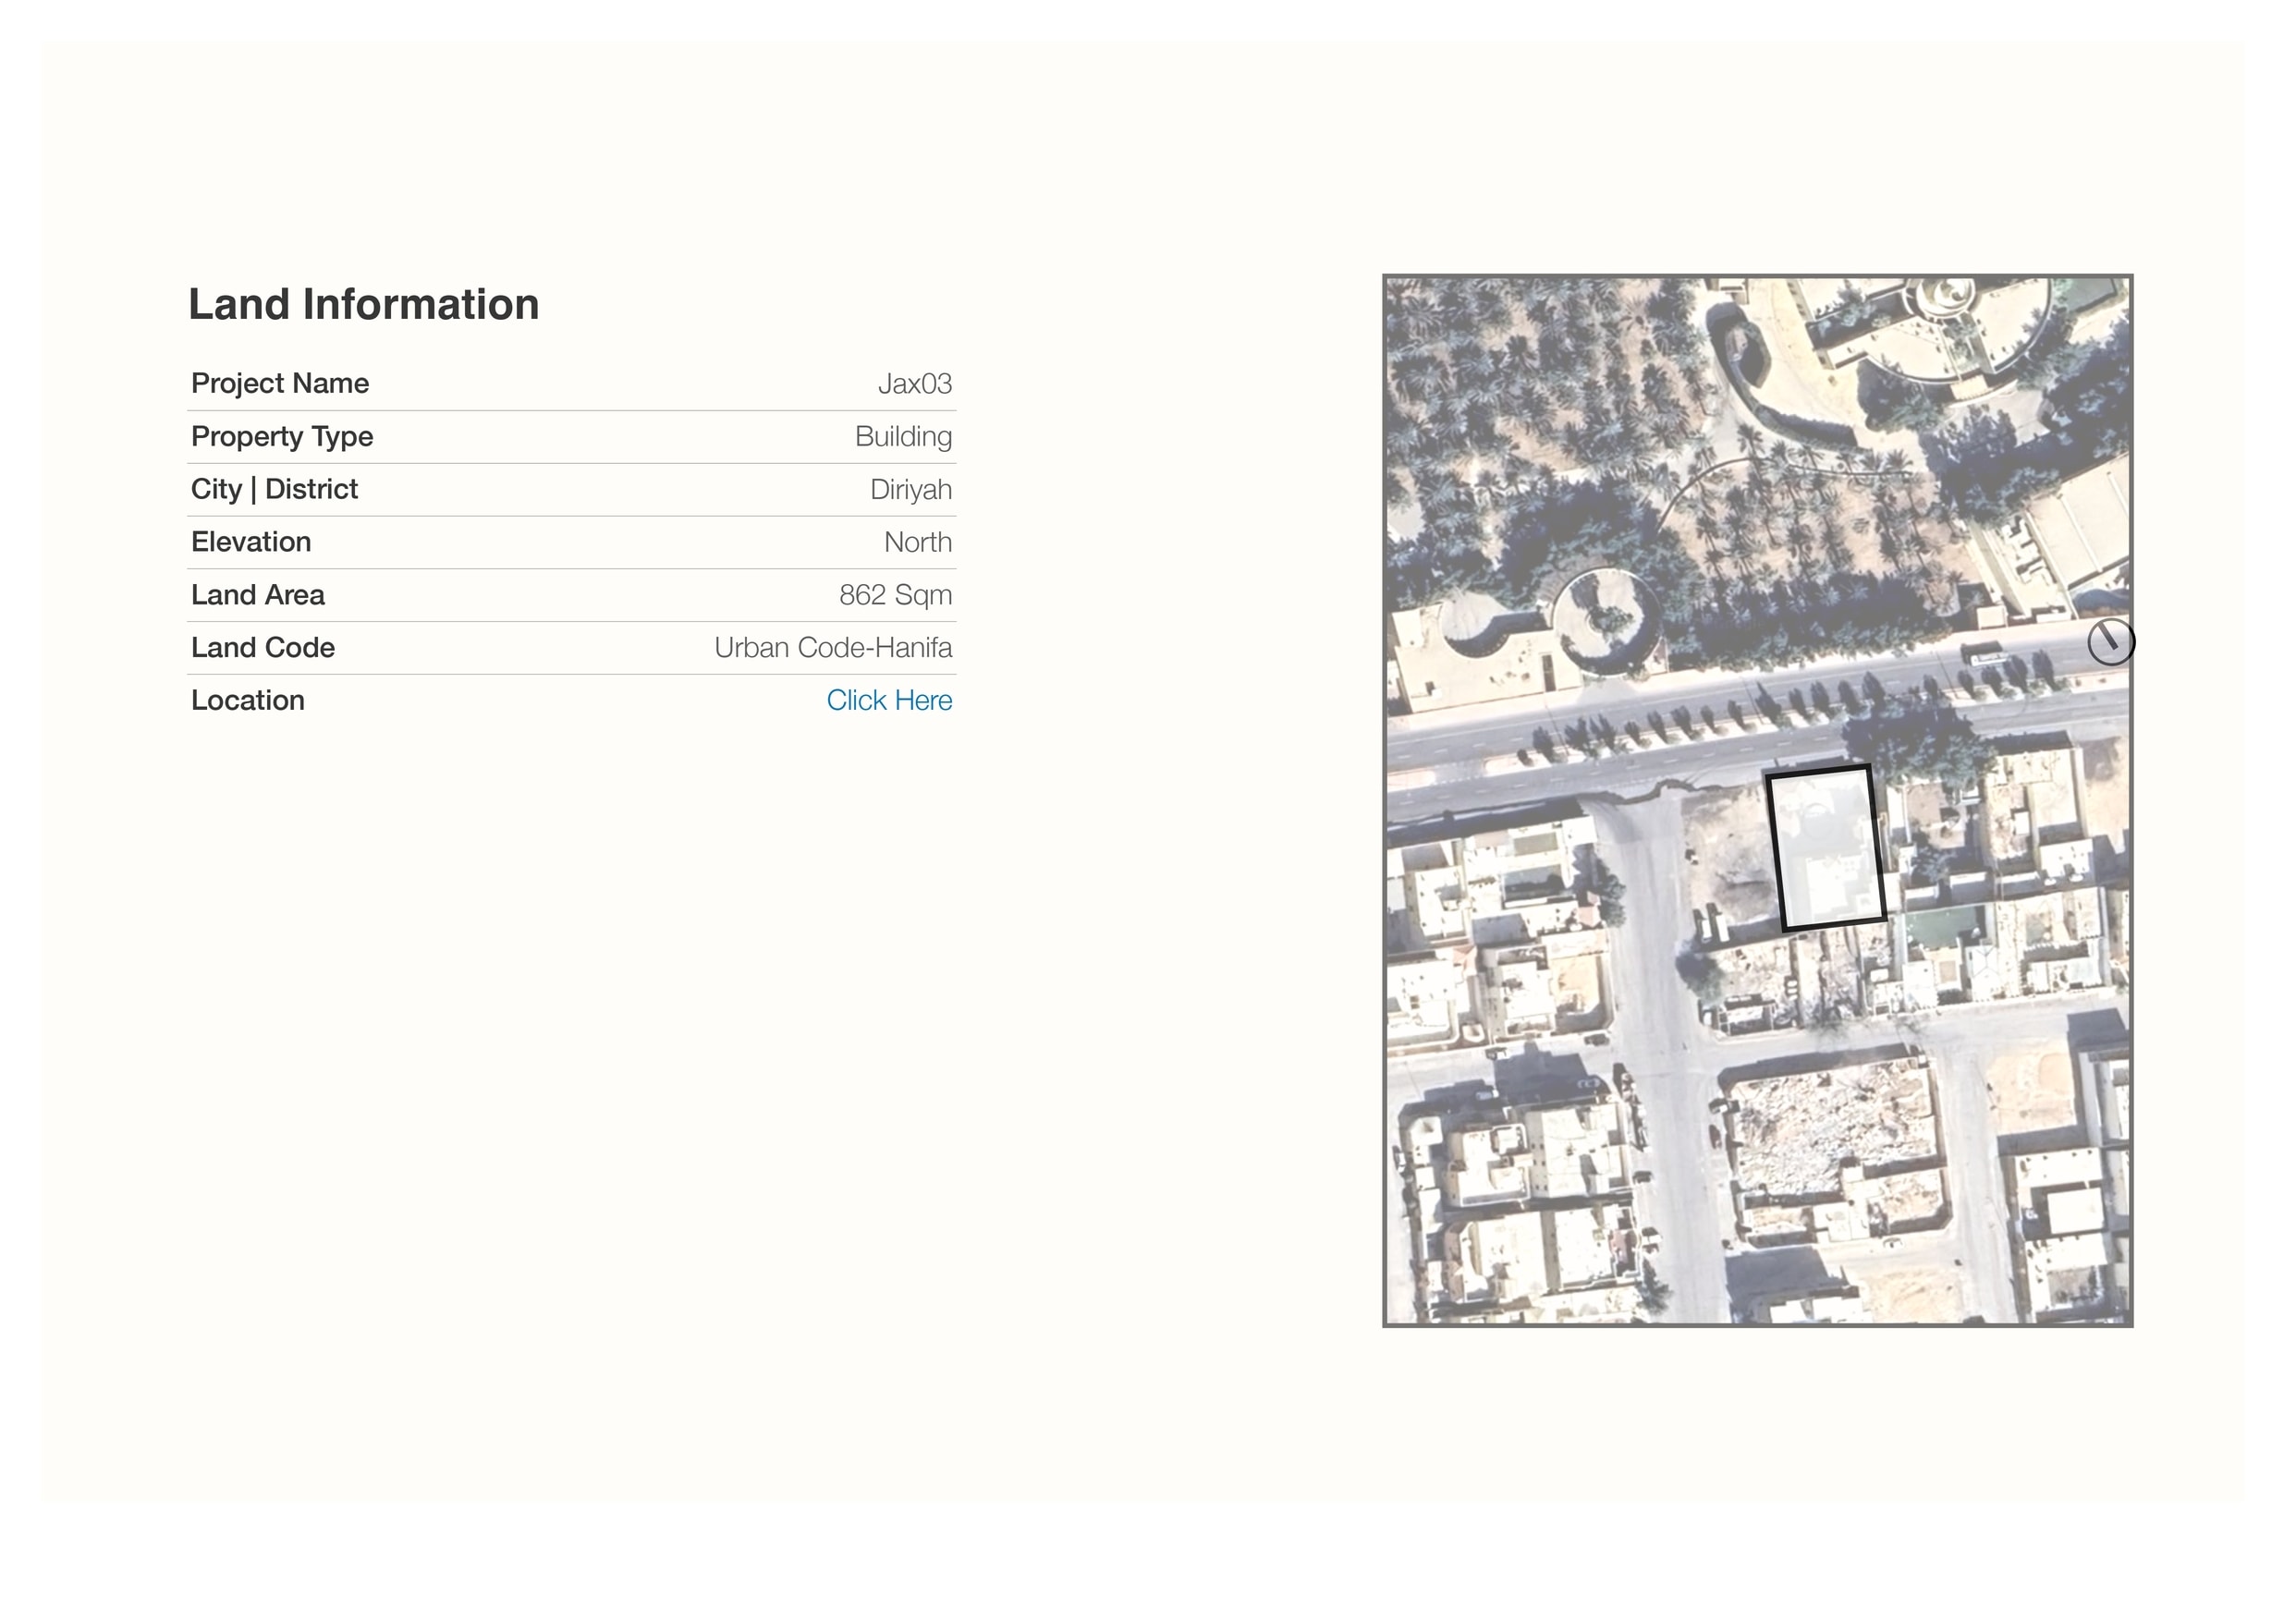Click the Land Area row

(257, 594)
